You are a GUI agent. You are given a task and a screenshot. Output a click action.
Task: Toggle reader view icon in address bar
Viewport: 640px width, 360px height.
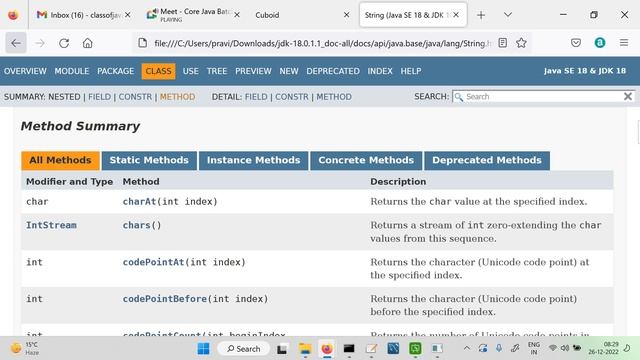[x=502, y=43]
